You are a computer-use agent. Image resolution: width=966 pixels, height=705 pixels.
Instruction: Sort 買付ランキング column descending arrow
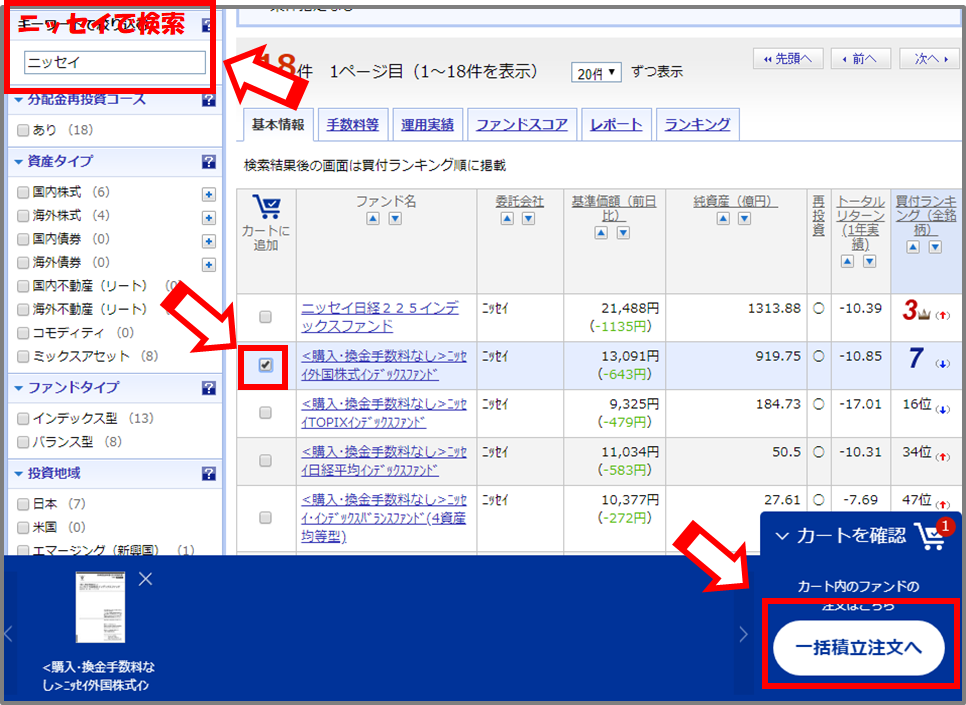935,247
